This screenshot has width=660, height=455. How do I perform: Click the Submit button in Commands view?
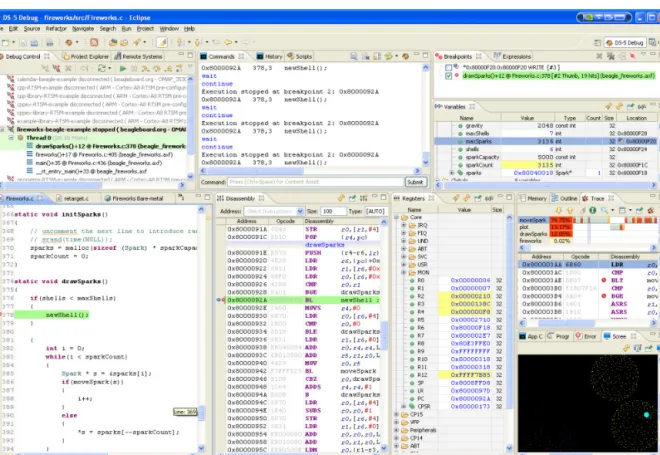(x=415, y=182)
